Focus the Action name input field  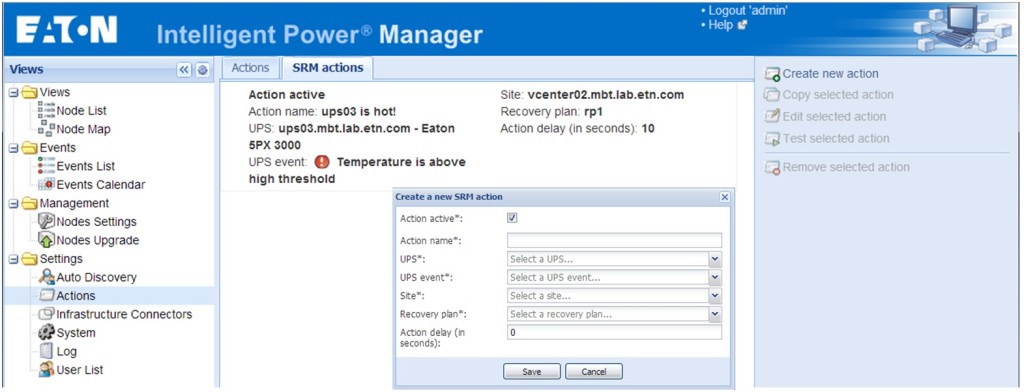[615, 240]
